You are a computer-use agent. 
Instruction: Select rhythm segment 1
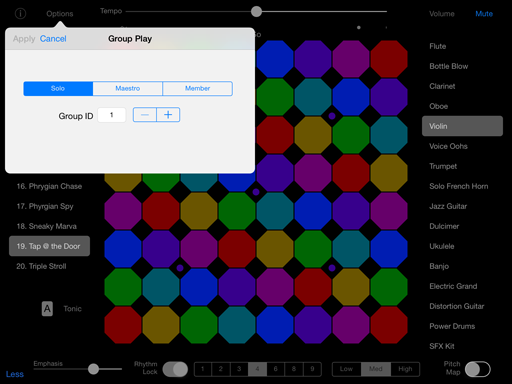click(203, 369)
